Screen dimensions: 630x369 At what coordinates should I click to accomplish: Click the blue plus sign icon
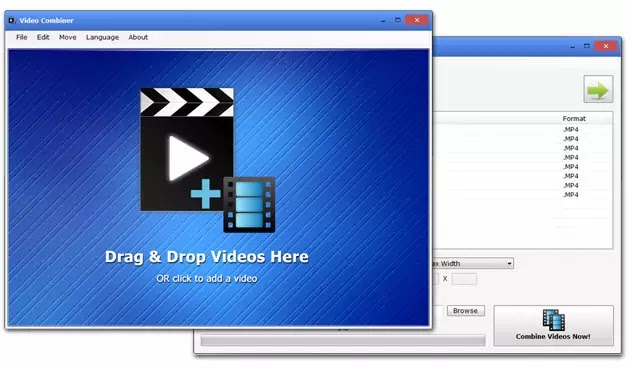pyautogui.click(x=205, y=194)
